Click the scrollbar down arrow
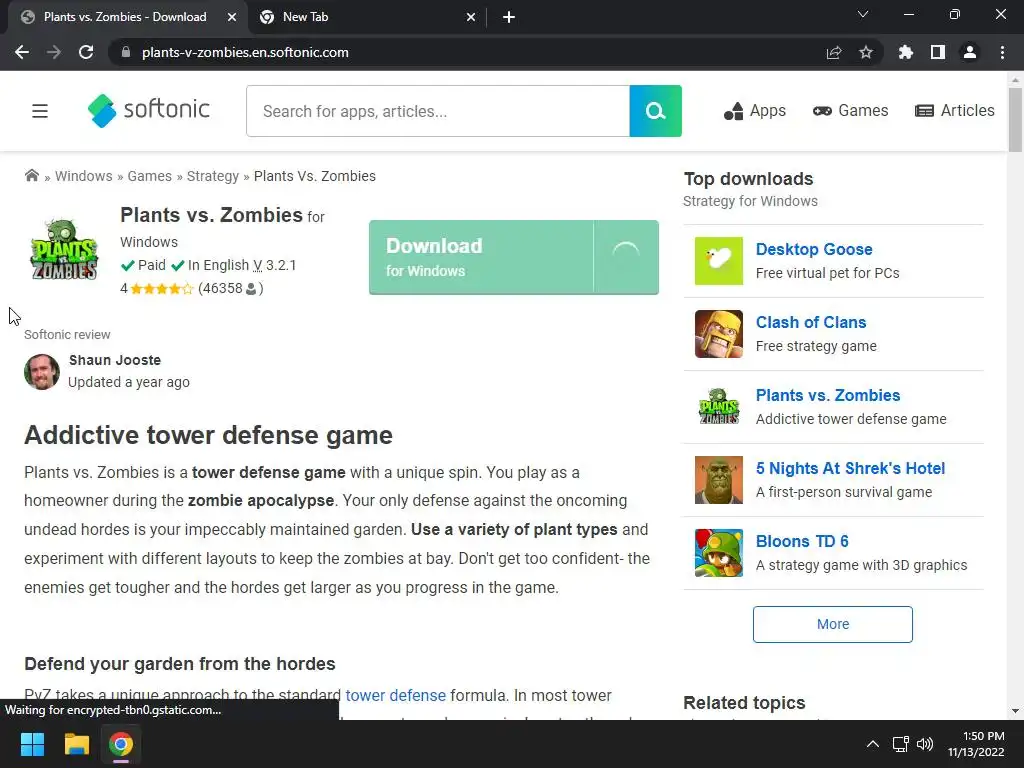1024x768 pixels. (1015, 711)
